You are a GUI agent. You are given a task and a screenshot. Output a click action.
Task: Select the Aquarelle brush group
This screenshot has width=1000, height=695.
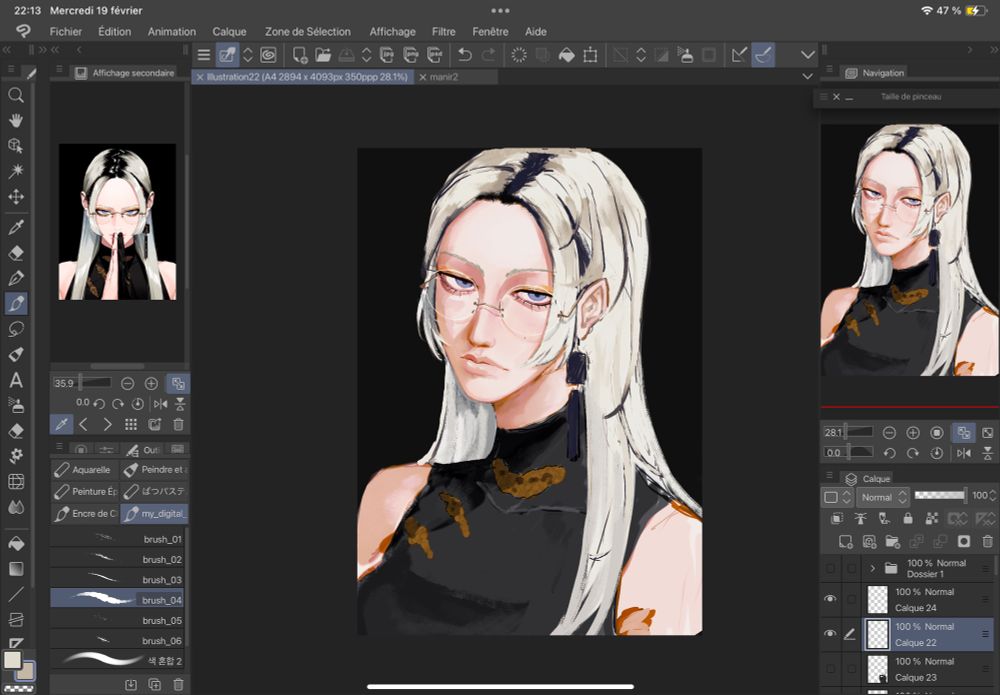point(84,470)
